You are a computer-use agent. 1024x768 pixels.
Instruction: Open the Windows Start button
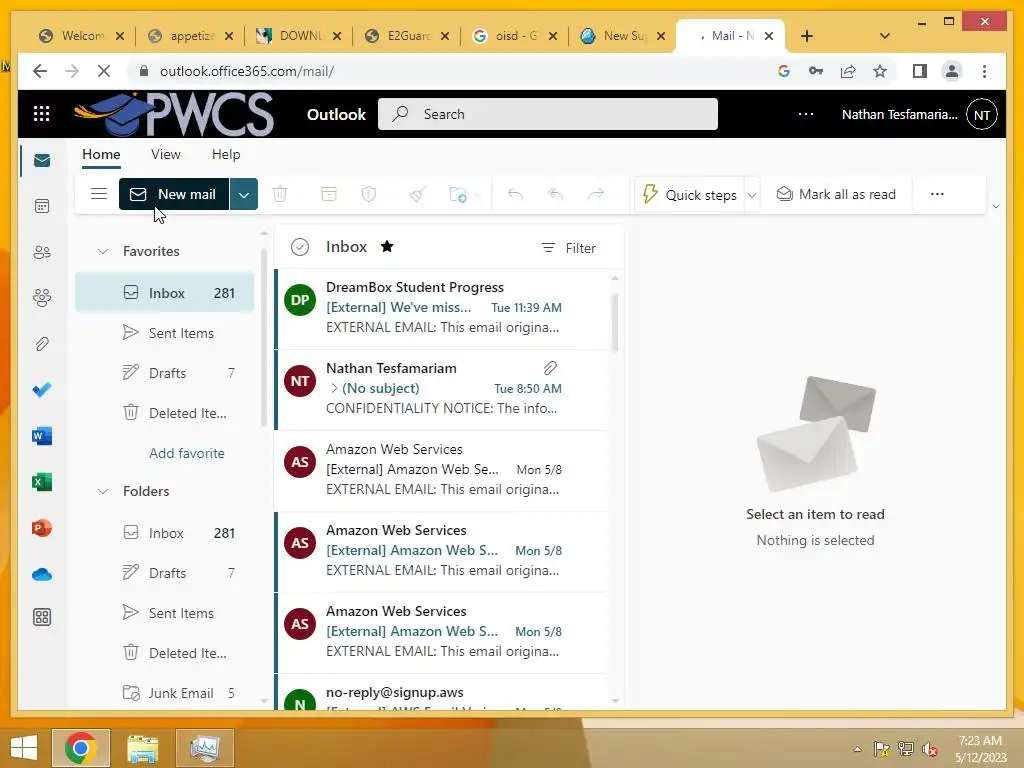pyautogui.click(x=24, y=748)
